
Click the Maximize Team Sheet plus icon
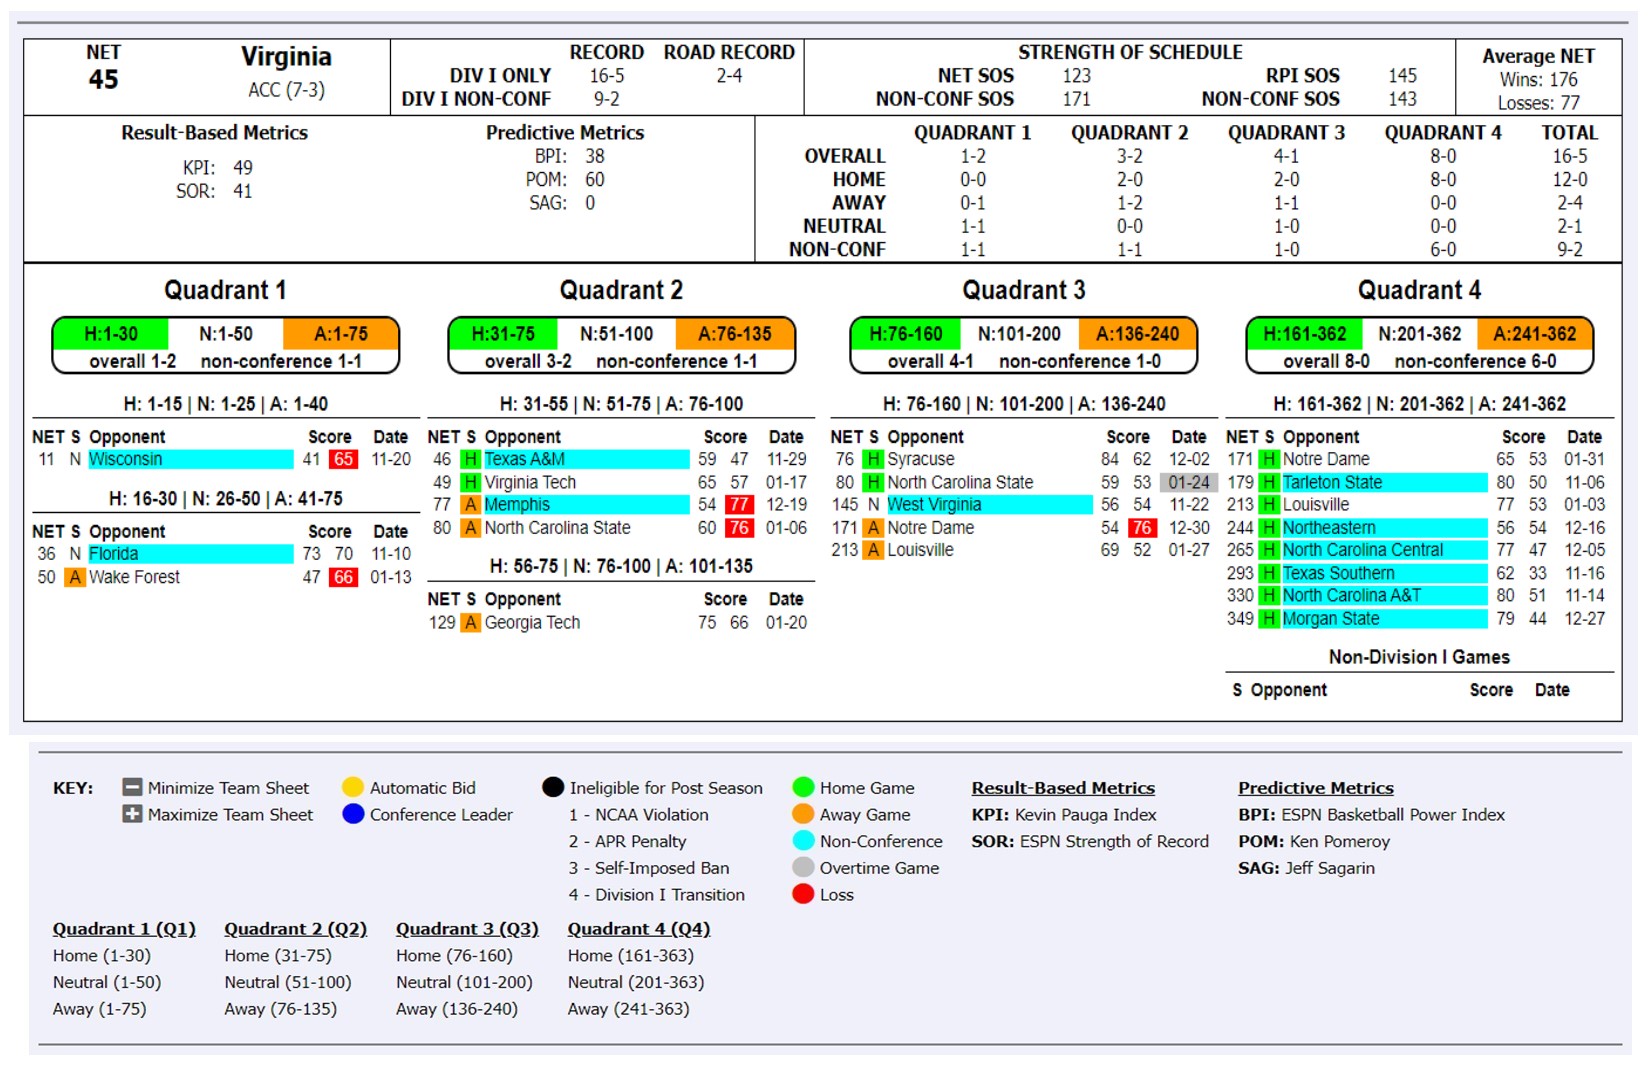coord(132,814)
